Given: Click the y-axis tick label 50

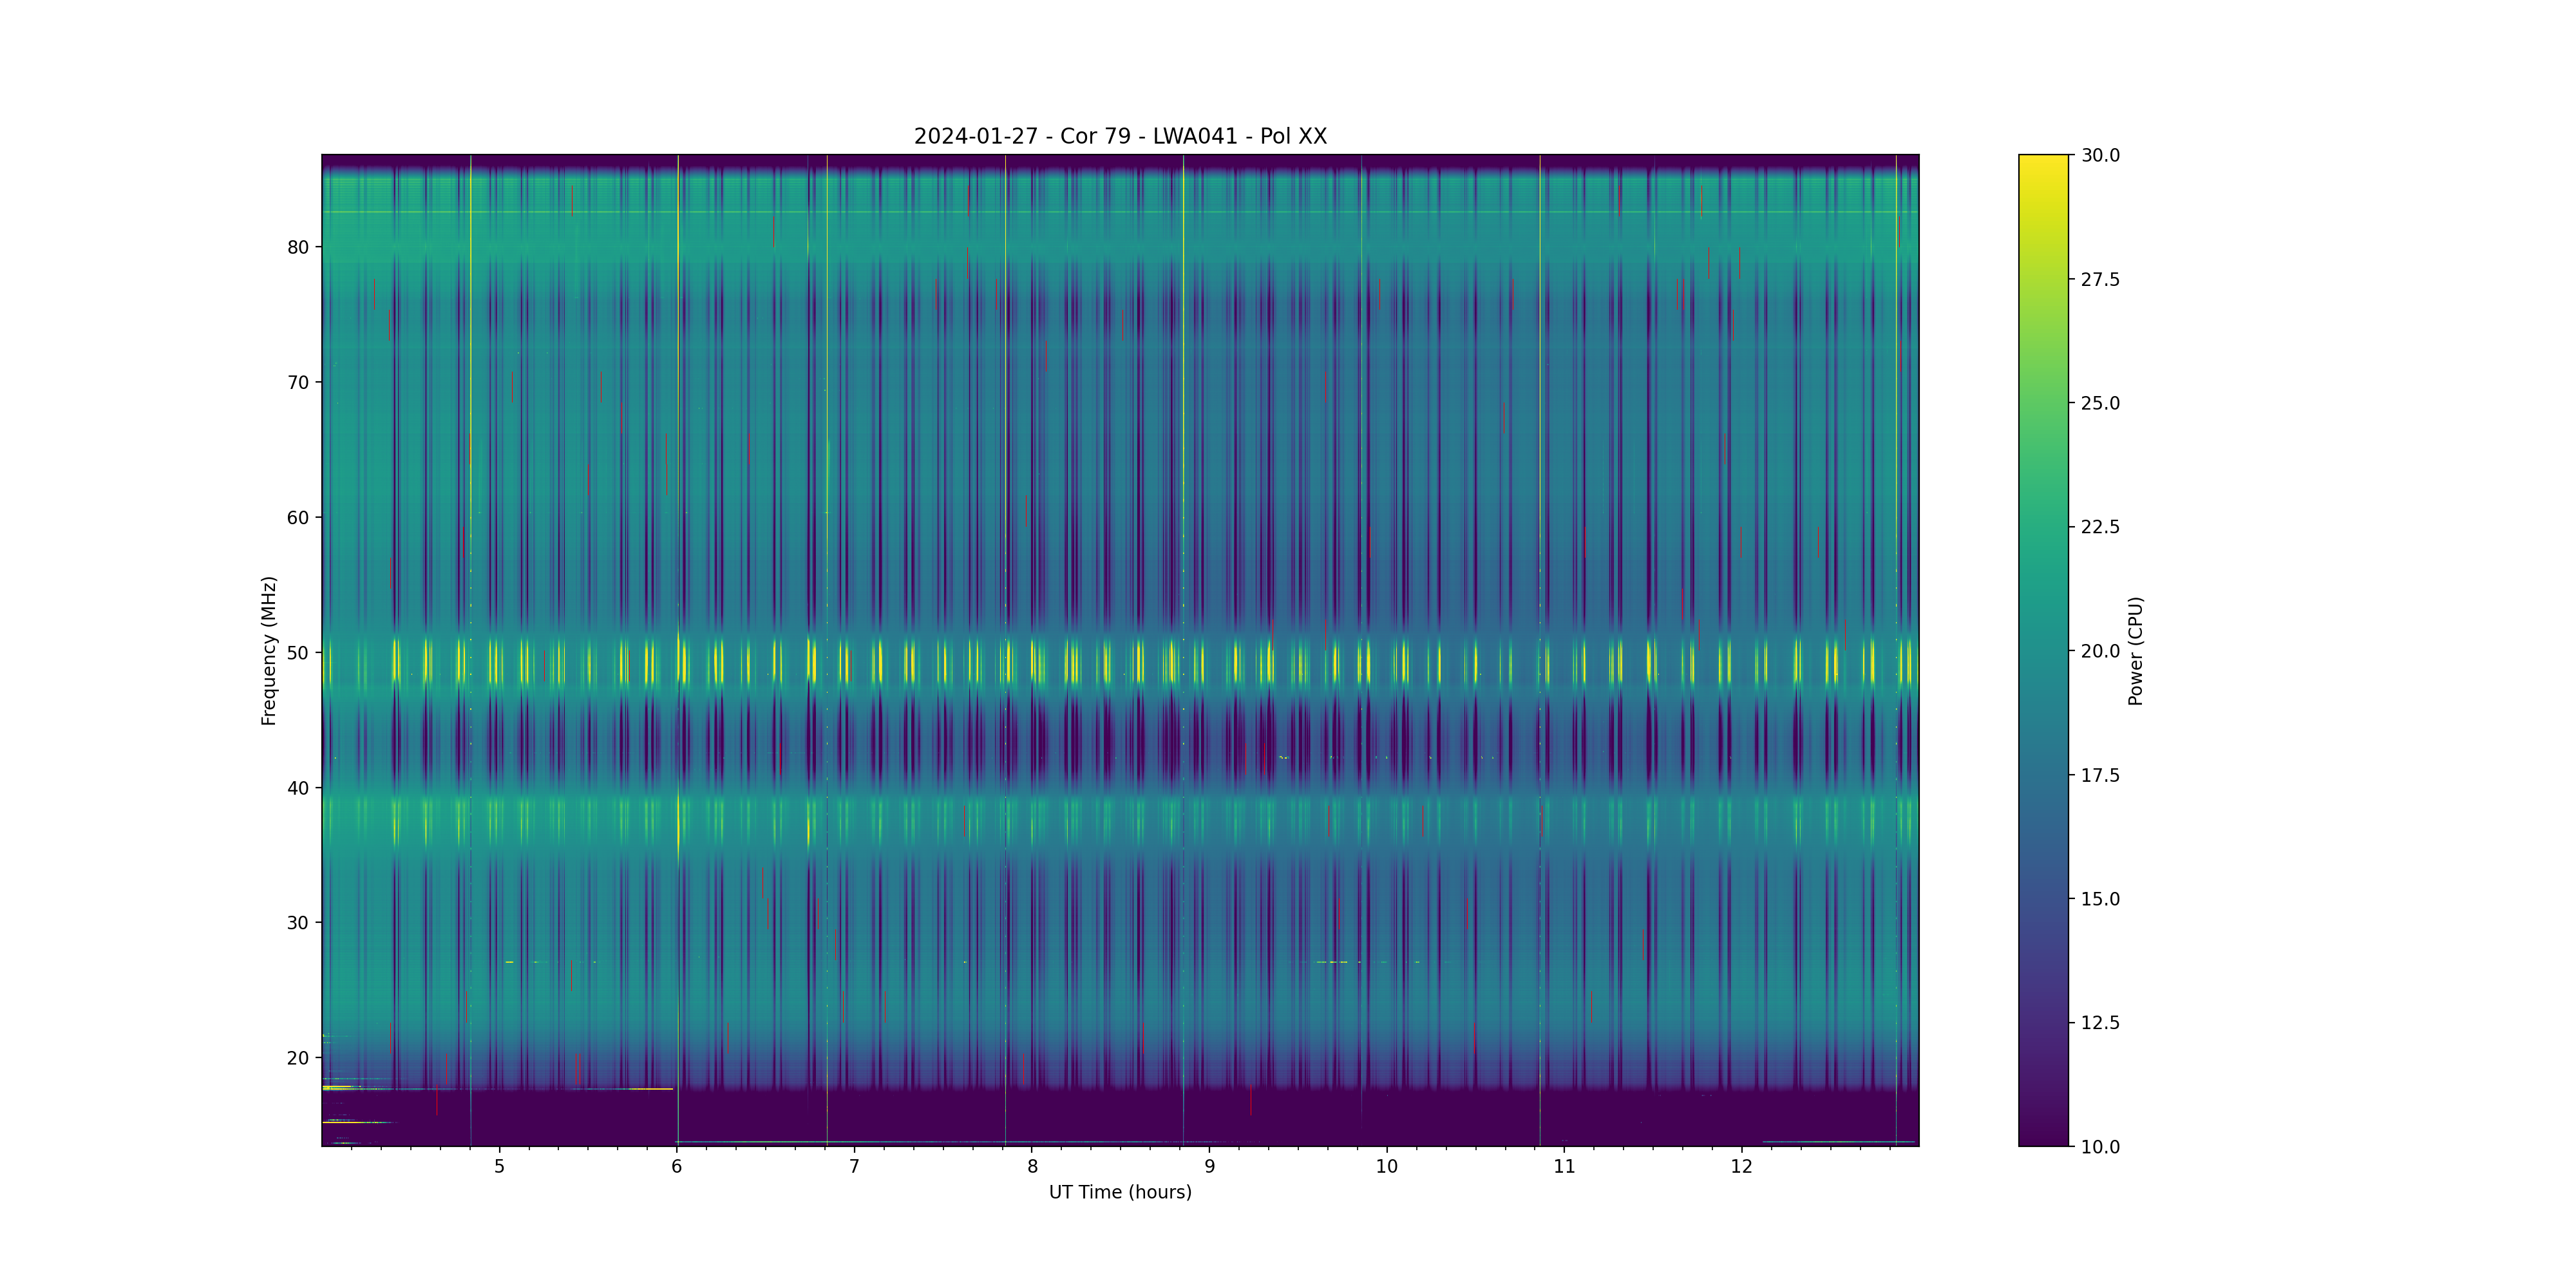Looking at the screenshot, I should click(298, 653).
